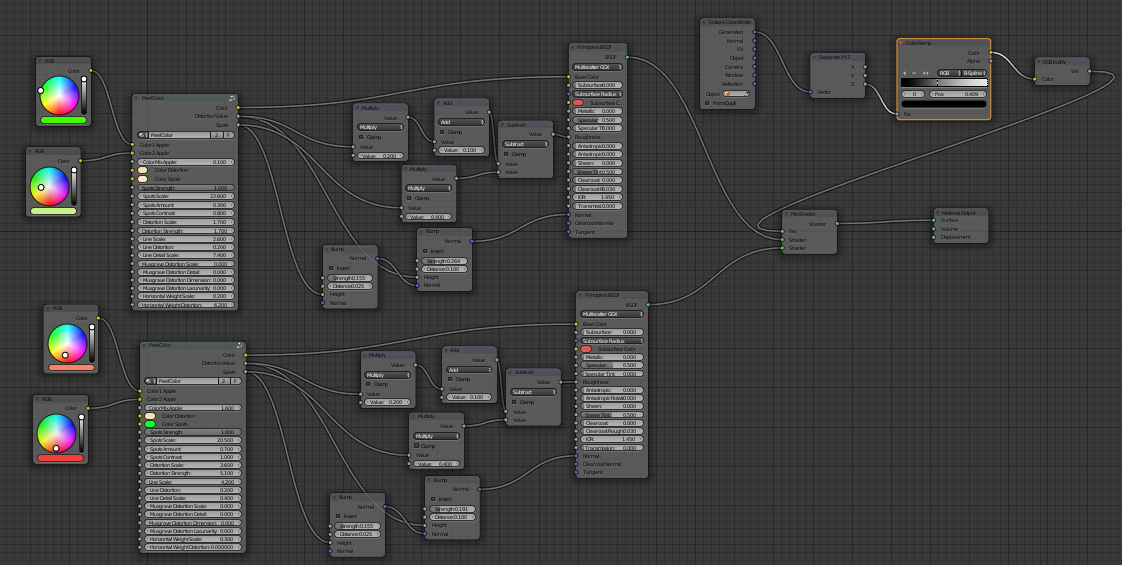The image size is (1122, 565).
Task: Click Surface input socket on Material Output
Action: point(934,220)
